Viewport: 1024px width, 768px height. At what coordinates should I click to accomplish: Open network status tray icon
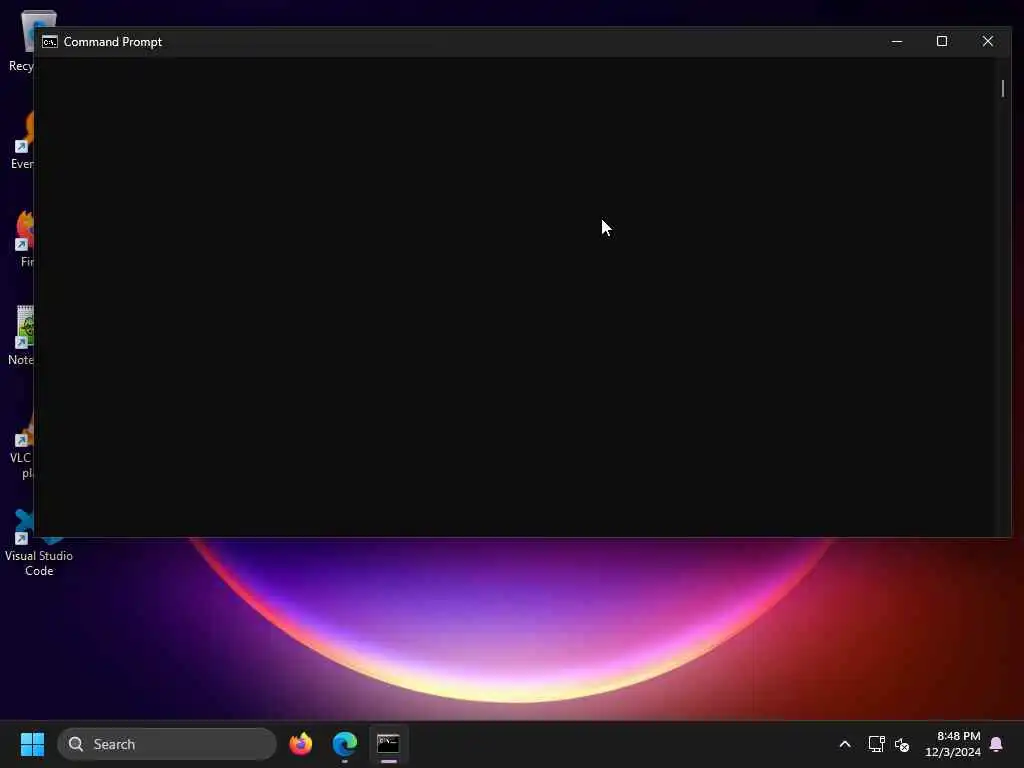[x=876, y=744]
